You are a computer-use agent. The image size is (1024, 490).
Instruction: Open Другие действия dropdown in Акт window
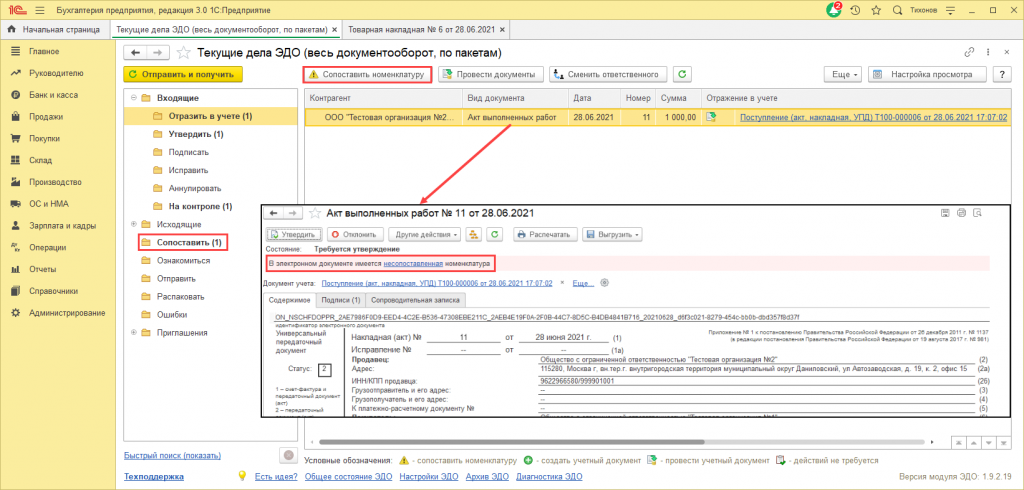[426, 234]
